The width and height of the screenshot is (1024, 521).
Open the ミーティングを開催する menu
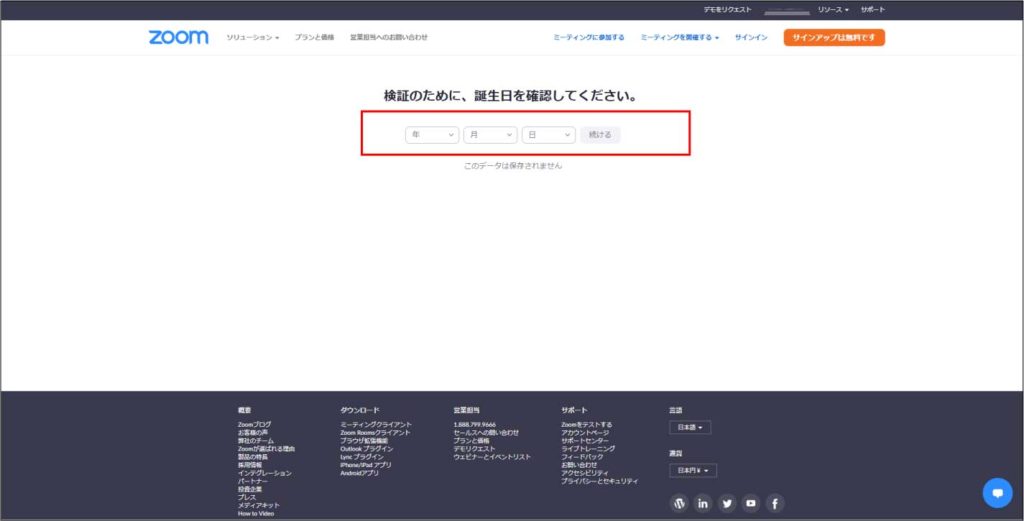680,37
